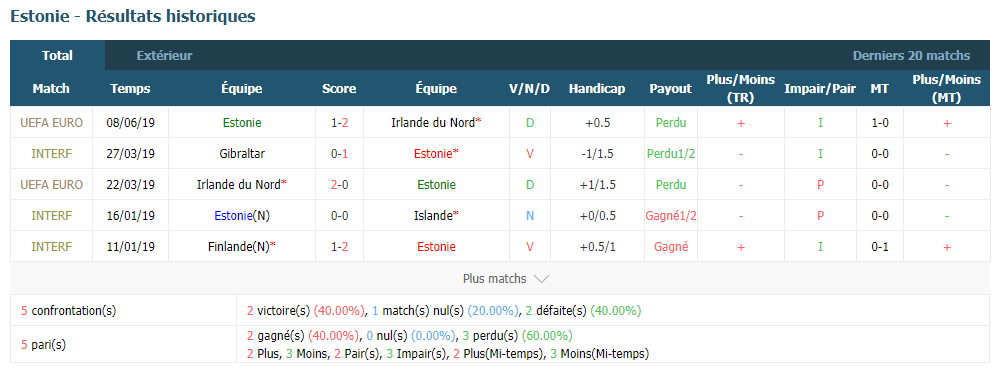Select the Total tab
This screenshot has width=998, height=371.
pyautogui.click(x=57, y=56)
